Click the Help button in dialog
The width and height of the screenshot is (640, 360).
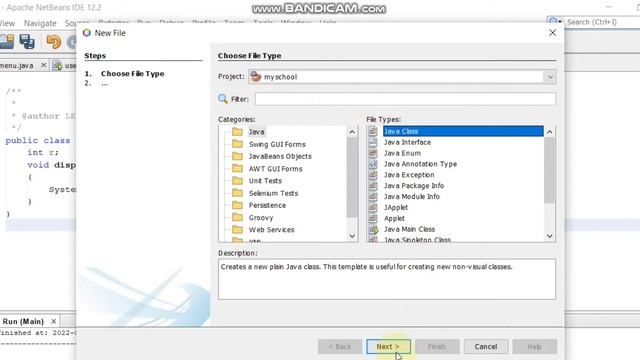tap(534, 347)
